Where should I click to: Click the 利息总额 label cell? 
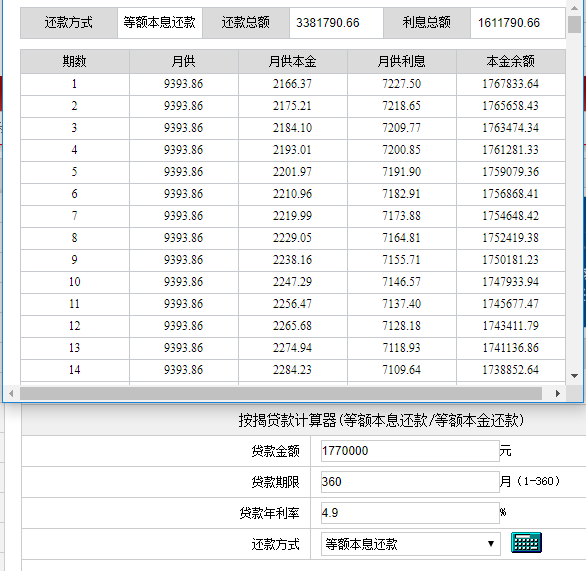(427, 22)
